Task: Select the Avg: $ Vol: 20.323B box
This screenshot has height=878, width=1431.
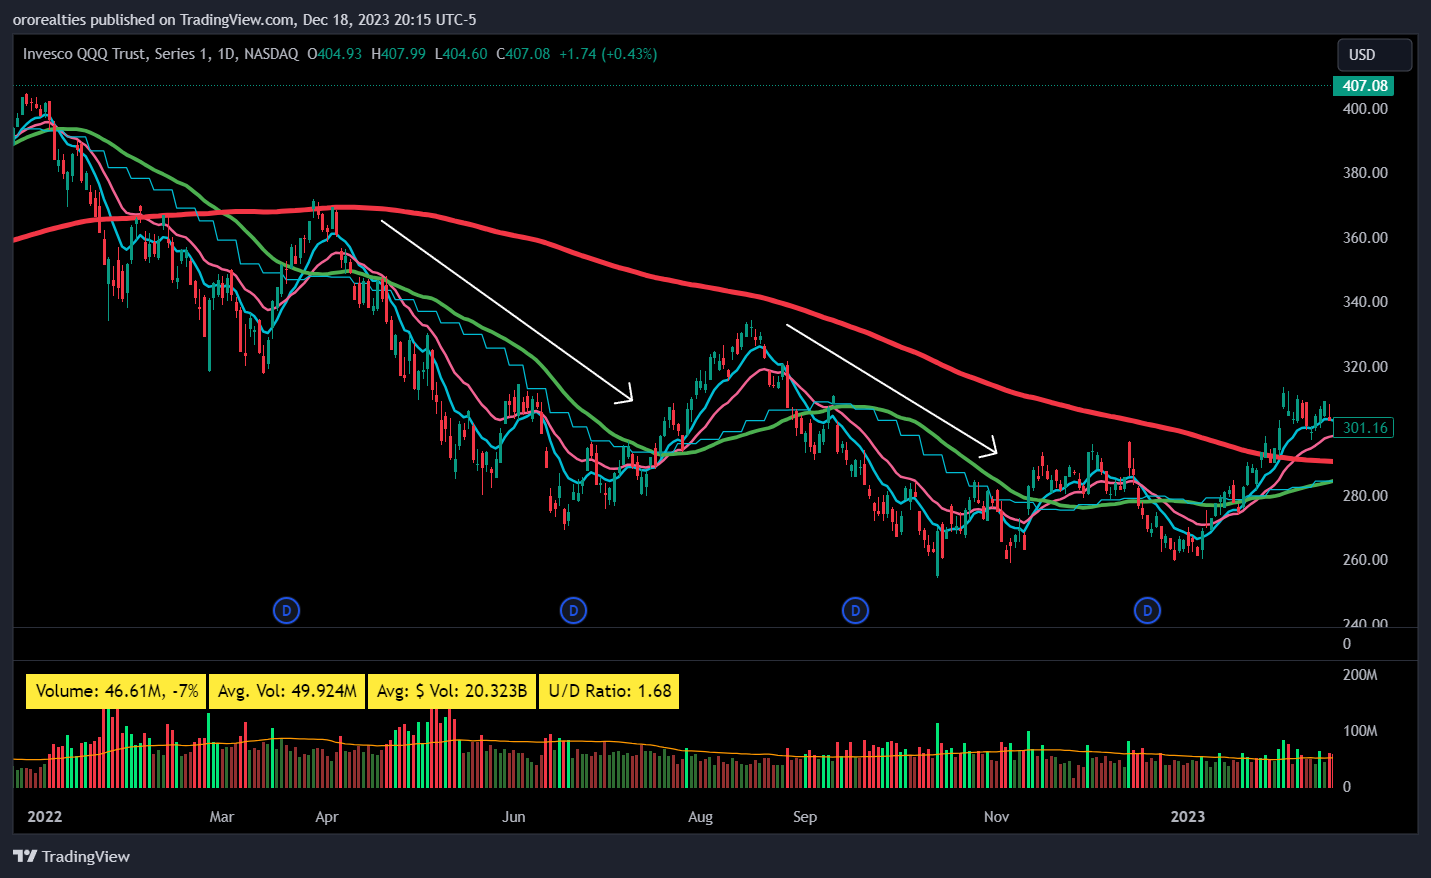Action: pyautogui.click(x=452, y=691)
